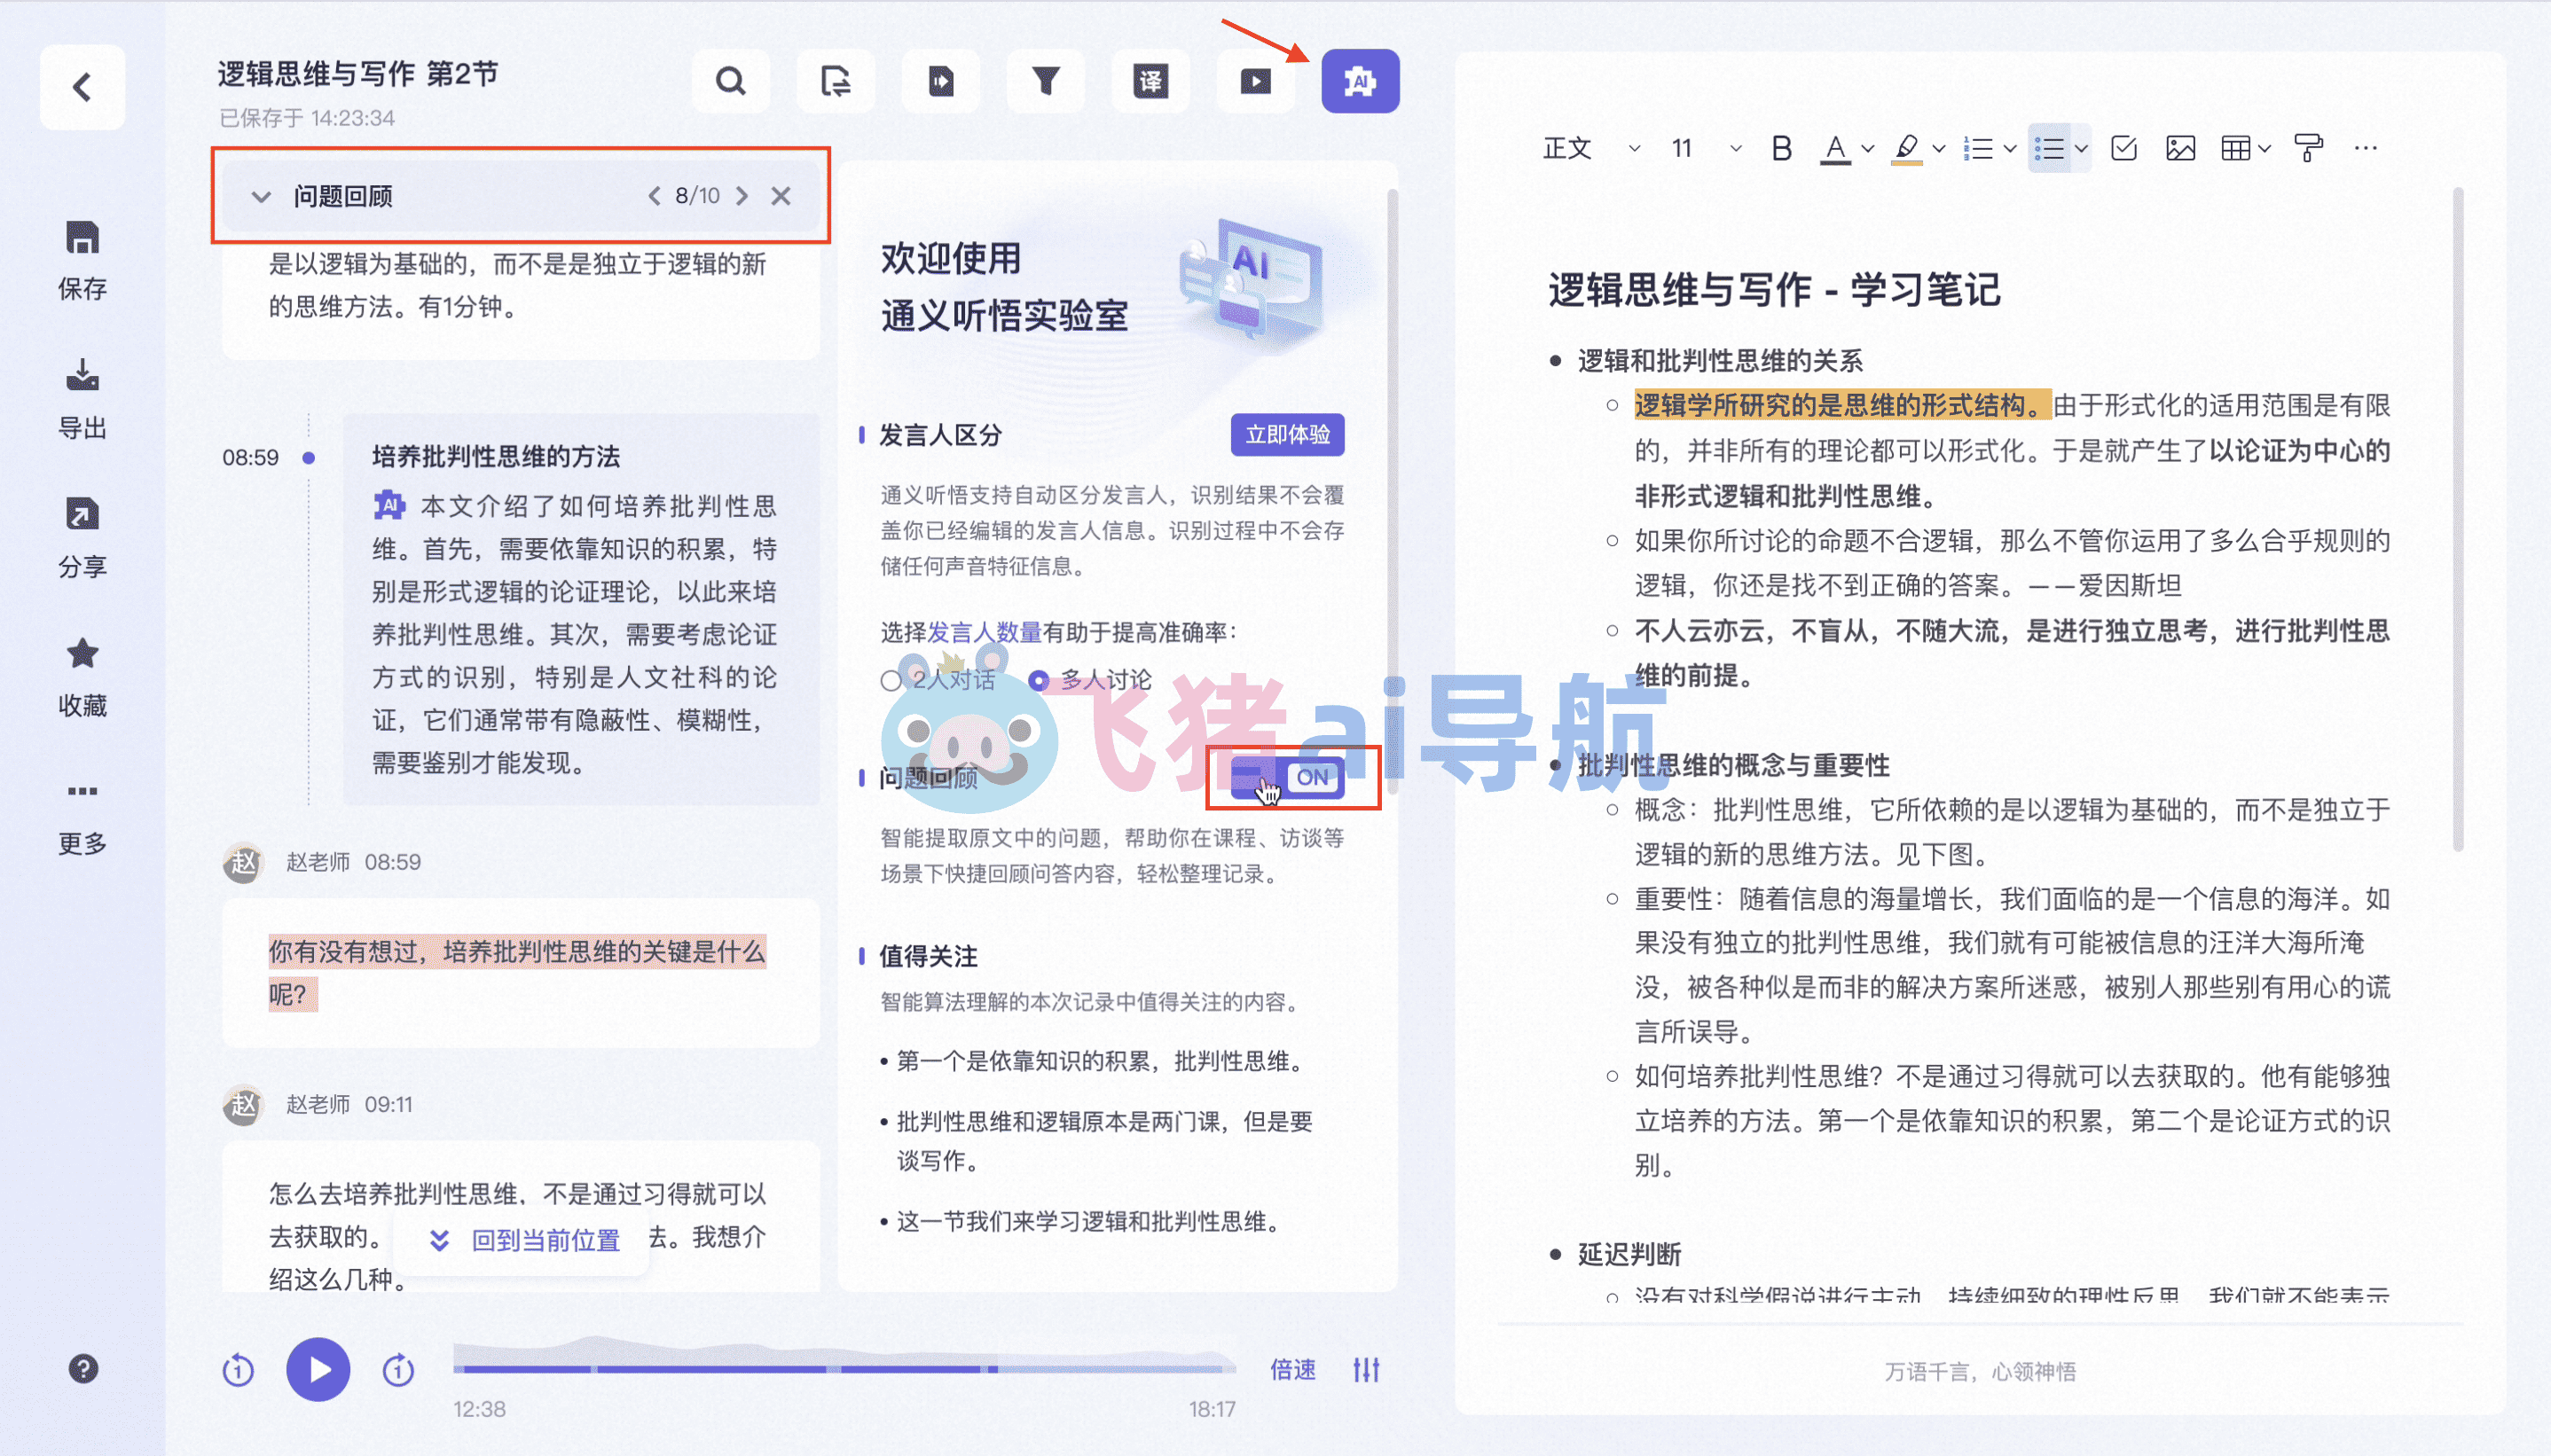
Task: Toggle bold text formatting
Action: 1781,149
